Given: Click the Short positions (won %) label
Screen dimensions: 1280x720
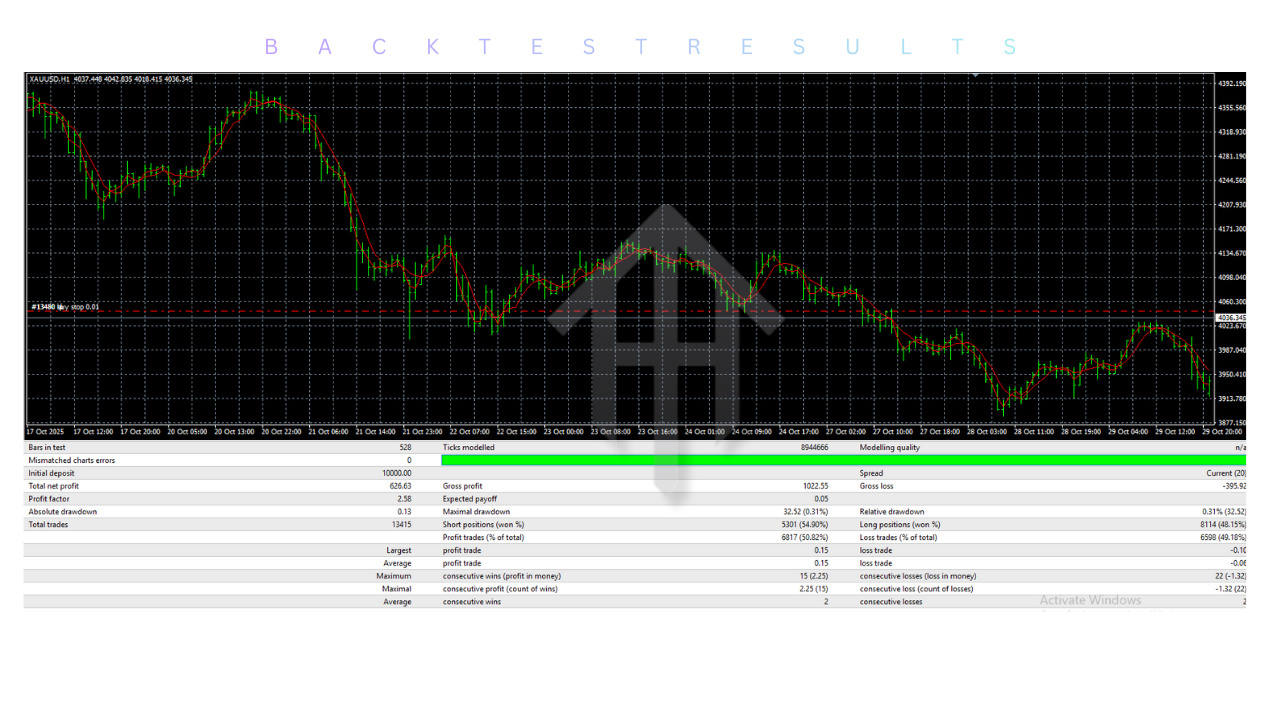Looking at the screenshot, I should point(483,525).
